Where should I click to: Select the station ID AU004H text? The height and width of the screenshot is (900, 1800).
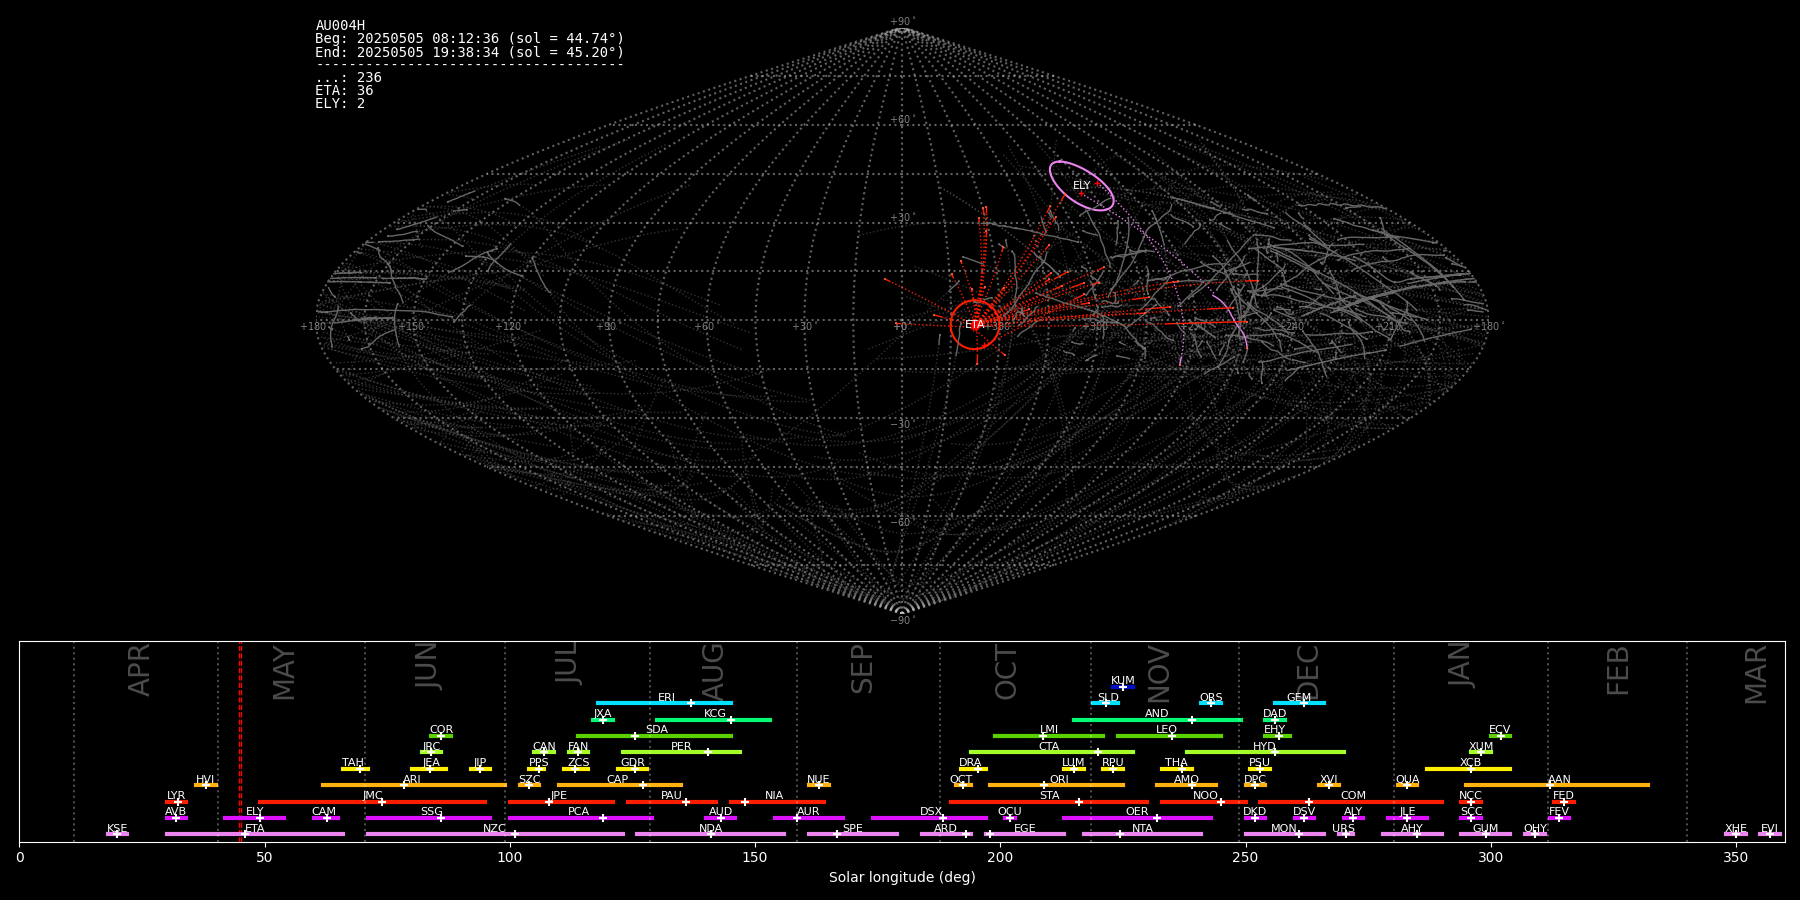340,26
